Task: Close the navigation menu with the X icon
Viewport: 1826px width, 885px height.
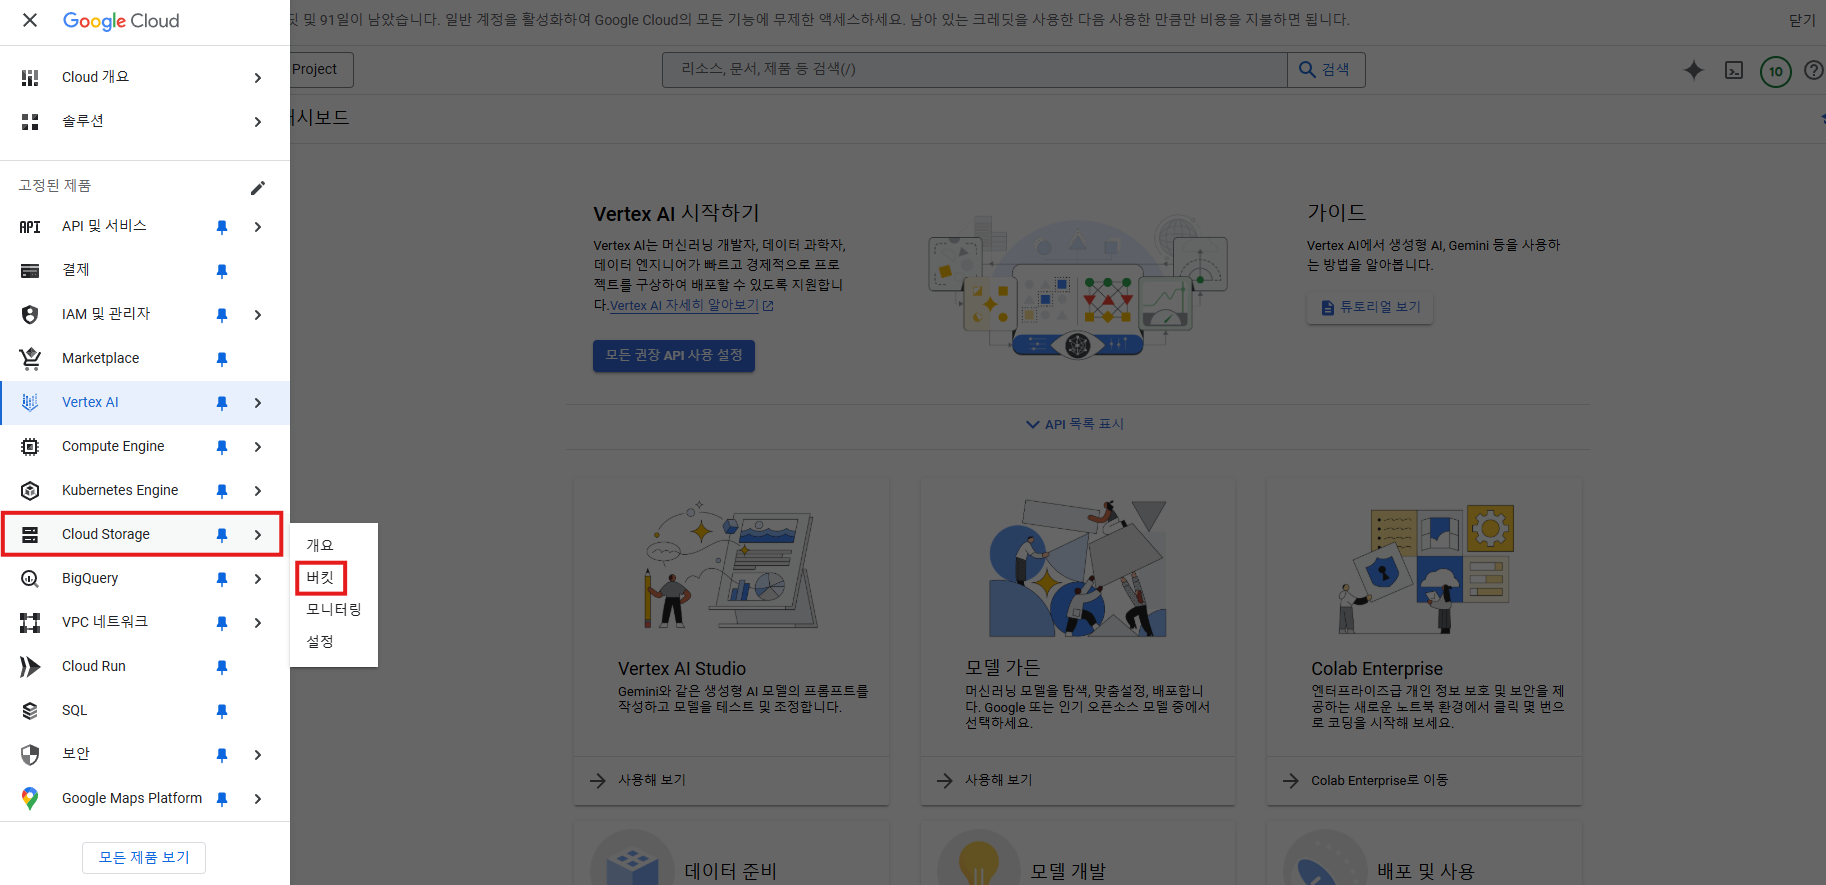Action: click(30, 20)
